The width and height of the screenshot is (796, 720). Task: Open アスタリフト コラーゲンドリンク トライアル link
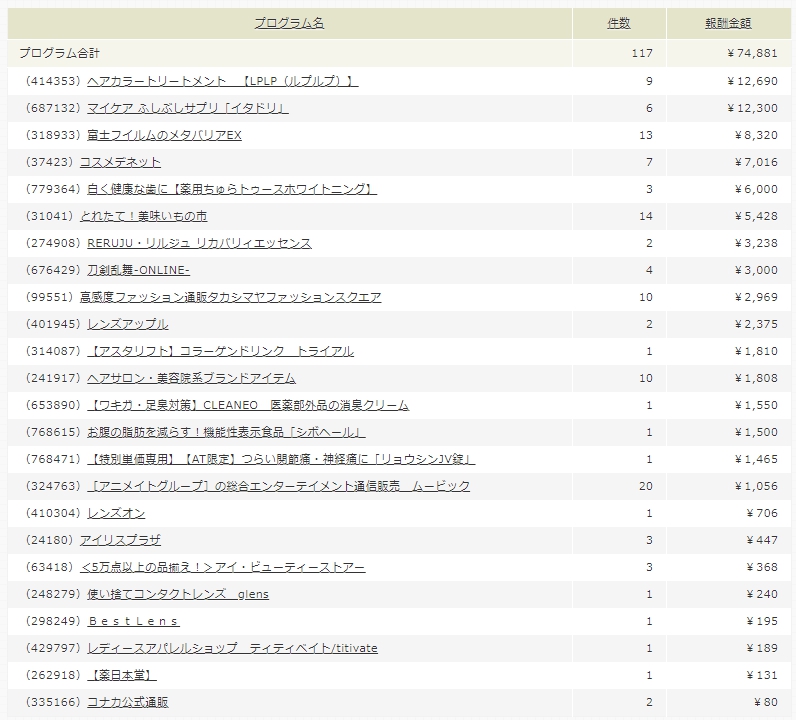(x=220, y=351)
